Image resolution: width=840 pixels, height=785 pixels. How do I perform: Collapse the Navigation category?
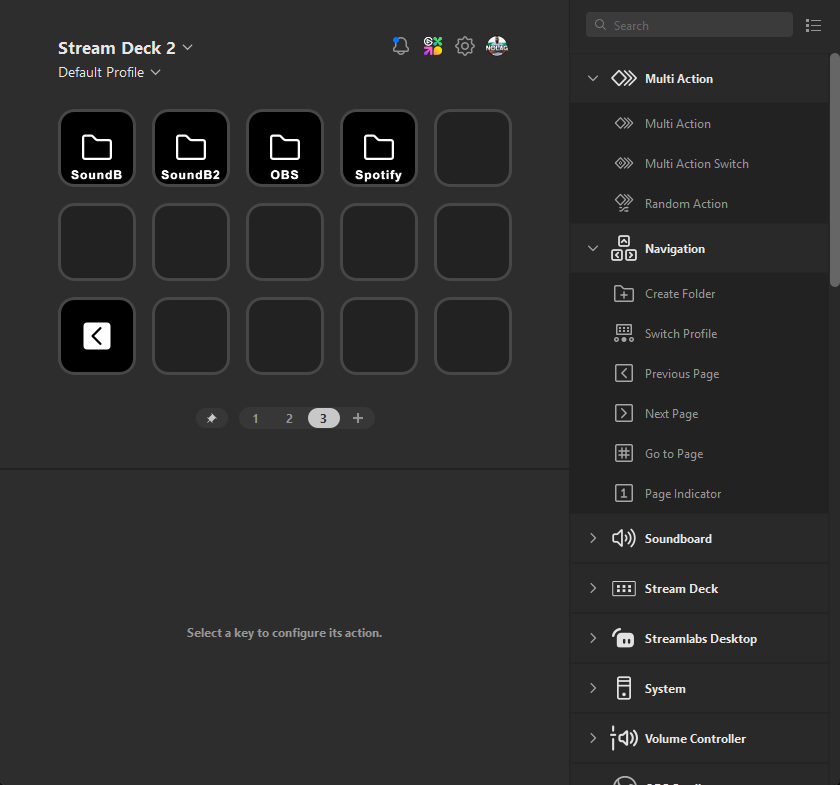pyautogui.click(x=592, y=249)
